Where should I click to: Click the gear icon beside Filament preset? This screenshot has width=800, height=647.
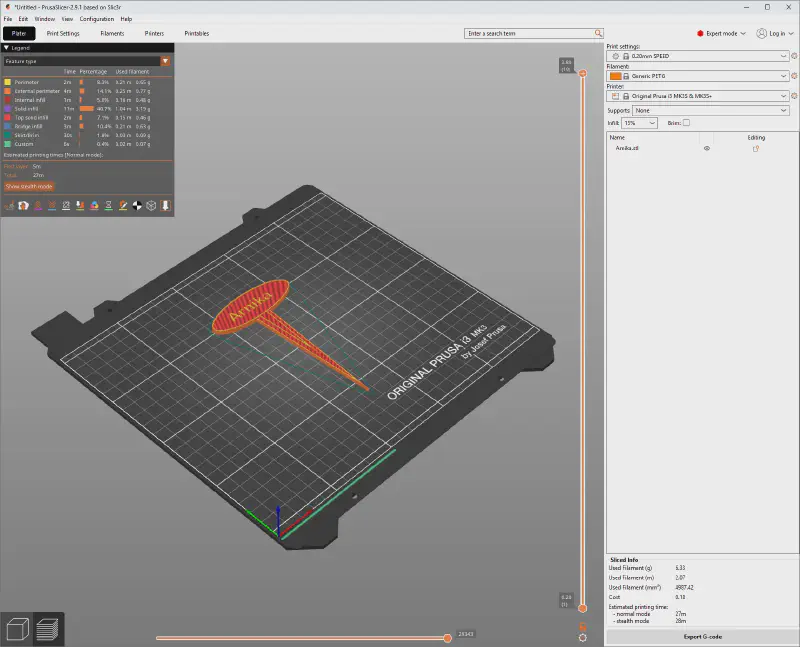click(794, 76)
